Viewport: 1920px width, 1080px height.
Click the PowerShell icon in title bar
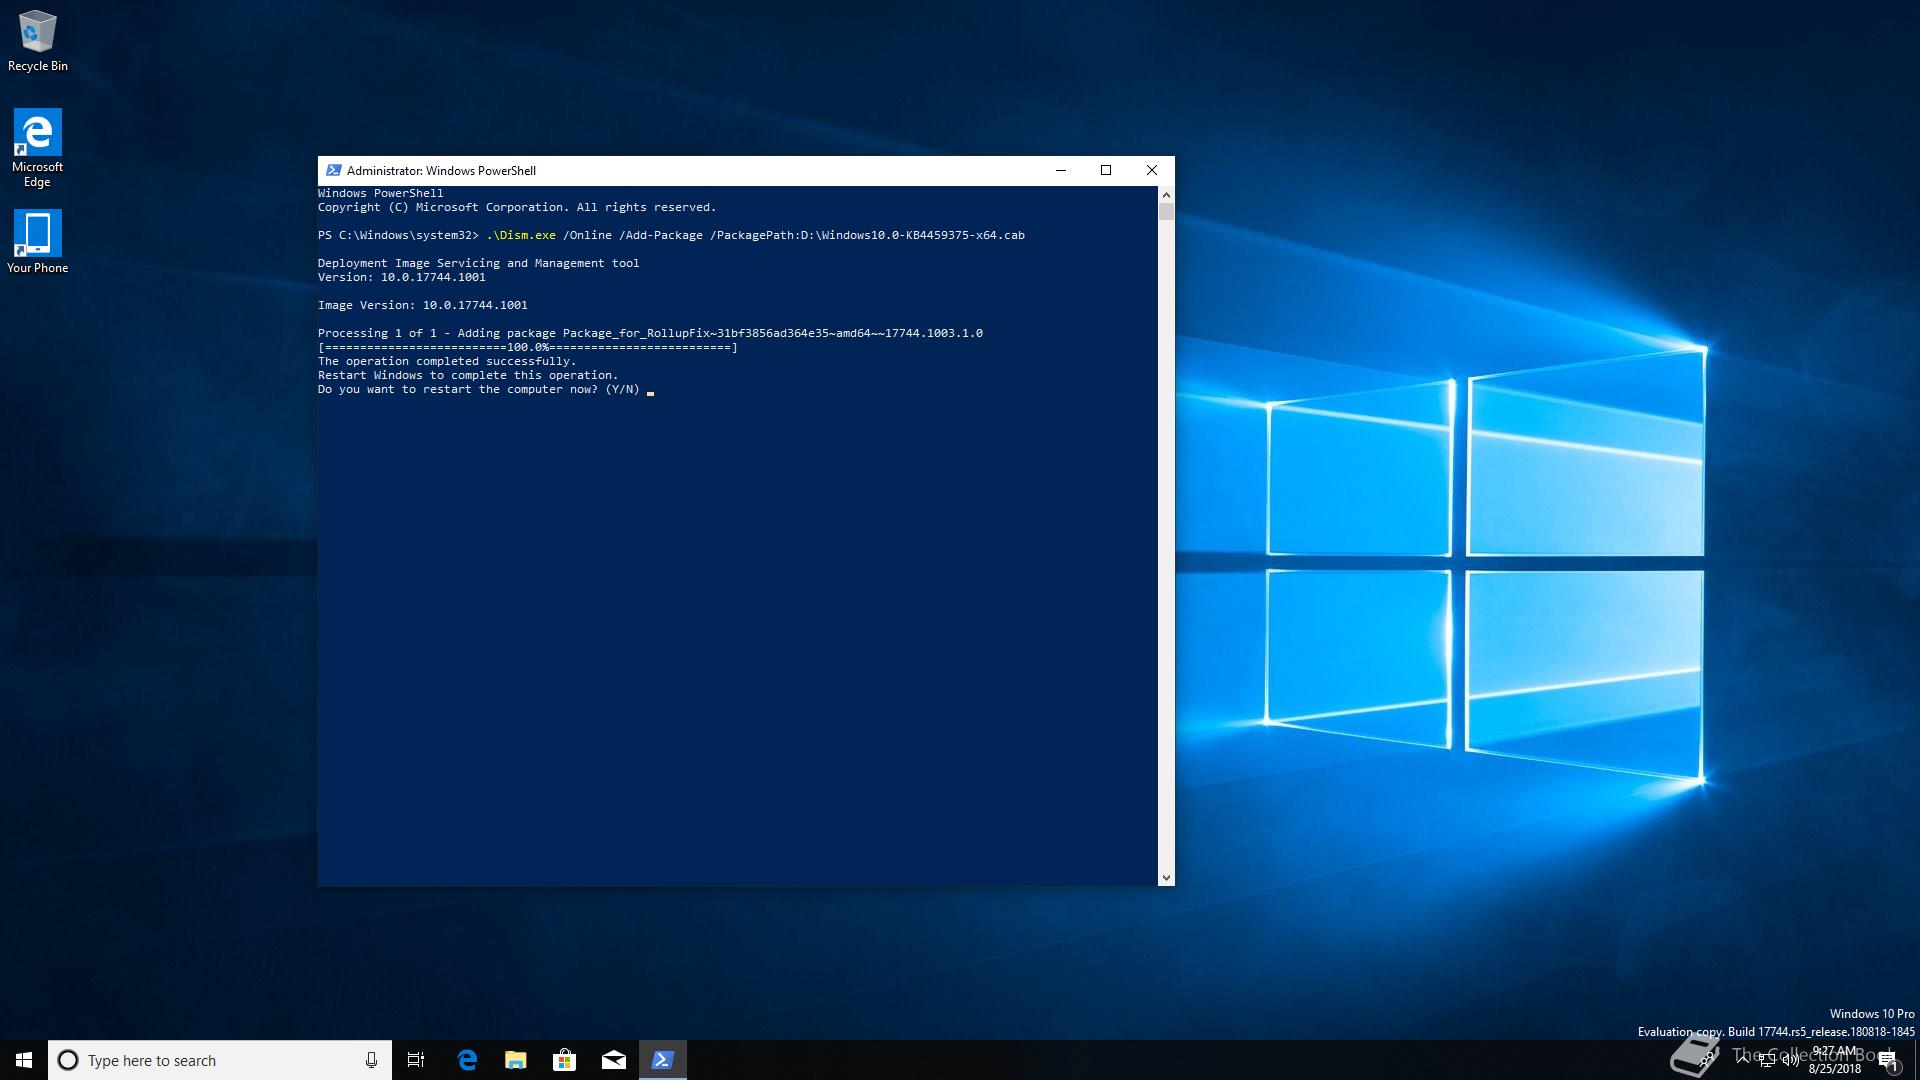coord(334,170)
